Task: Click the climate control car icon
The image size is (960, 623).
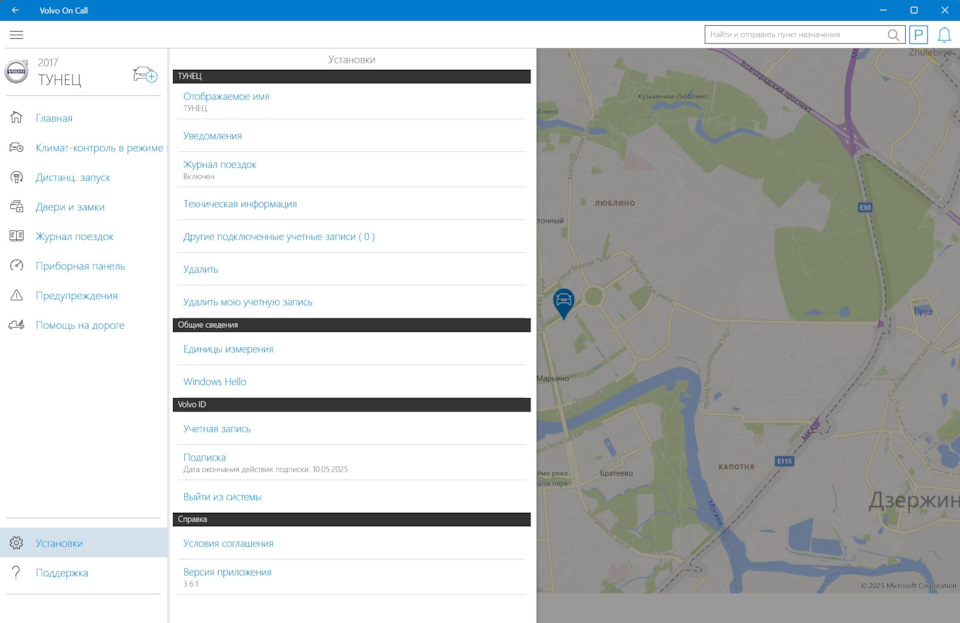Action: (x=17, y=147)
